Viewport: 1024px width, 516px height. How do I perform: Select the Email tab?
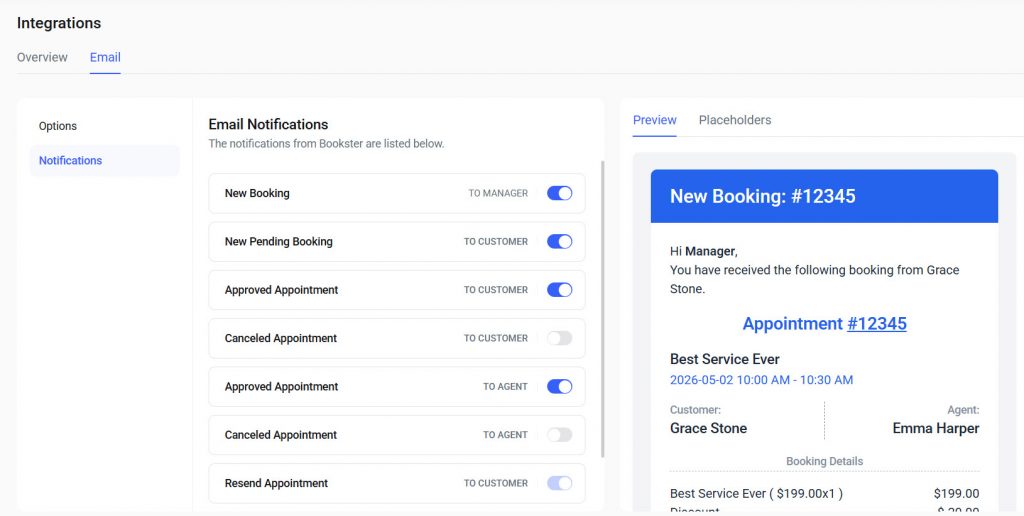(x=105, y=57)
